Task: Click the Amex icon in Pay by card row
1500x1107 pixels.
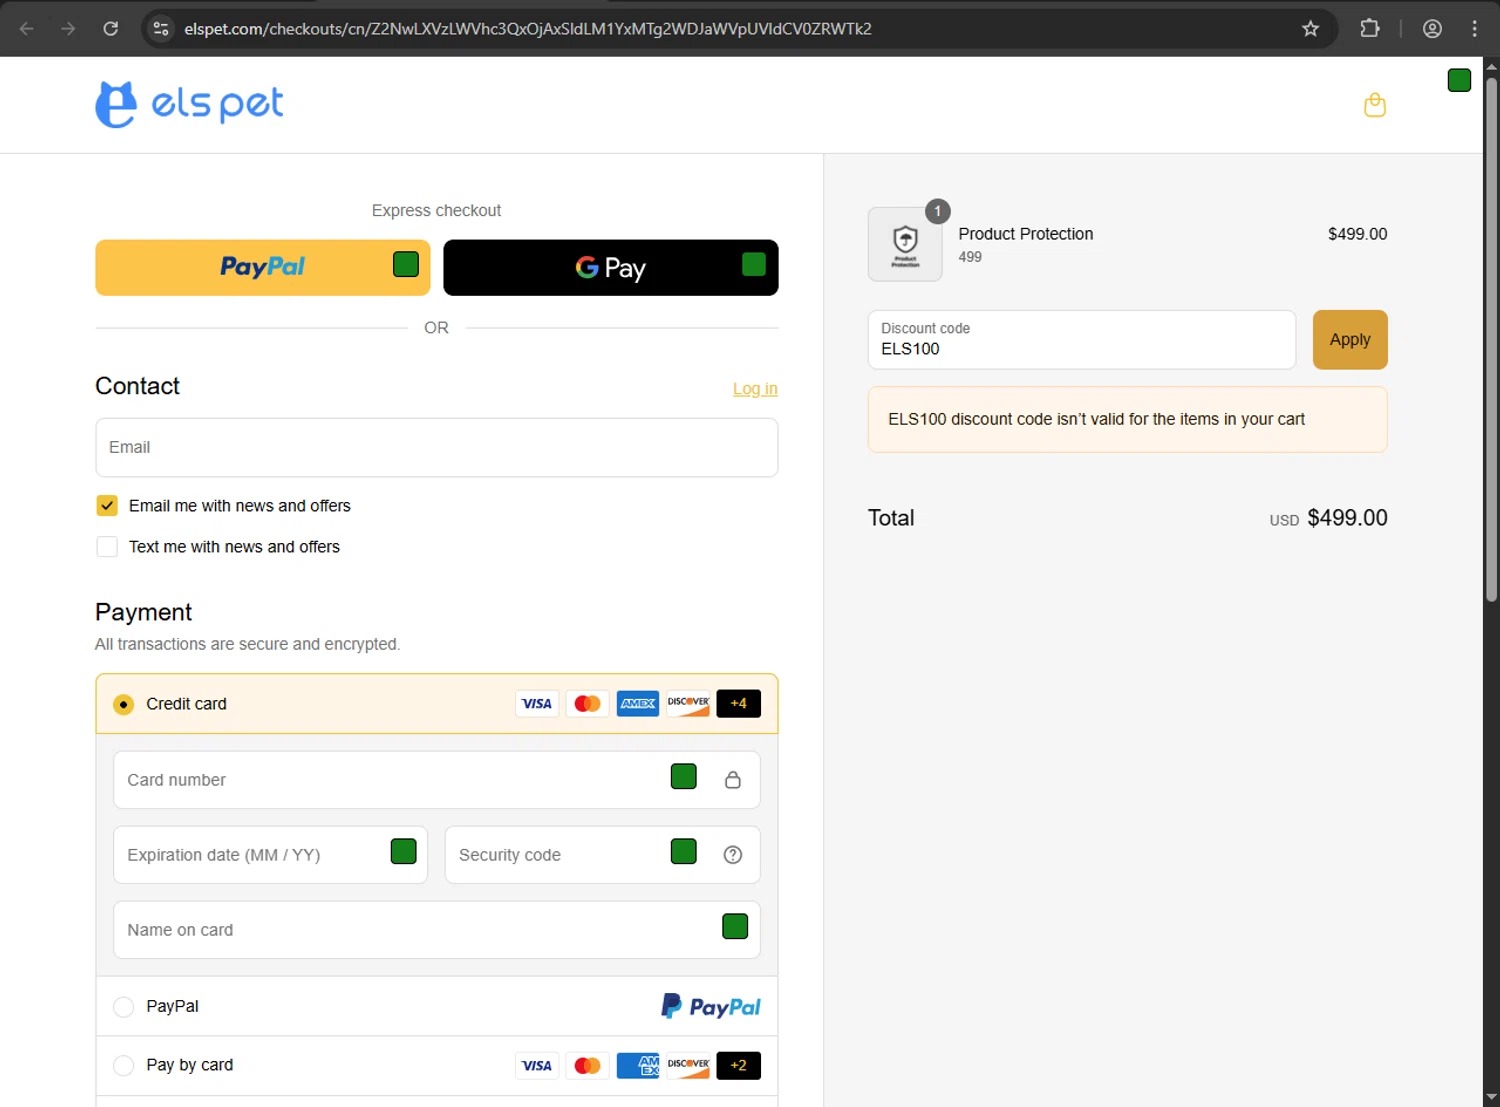Action: click(638, 1066)
